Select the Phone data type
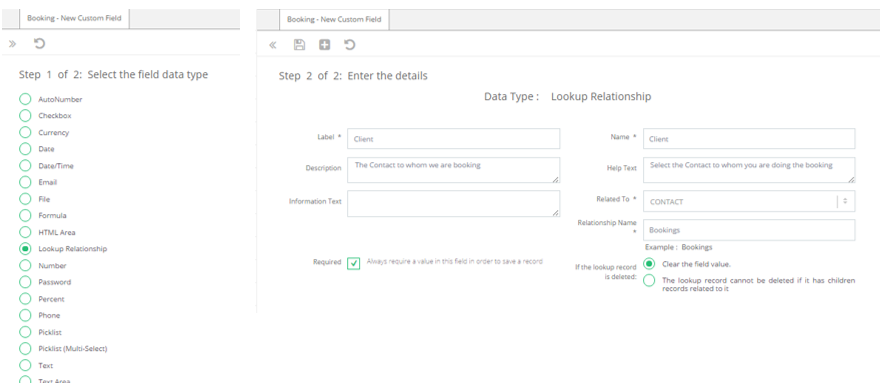This screenshot has width=880, height=383. (x=25, y=315)
